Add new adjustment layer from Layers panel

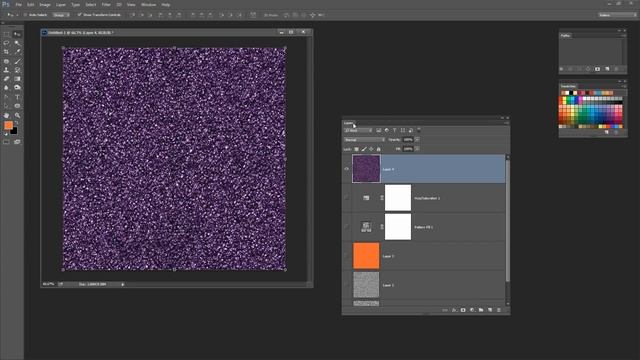(x=472, y=310)
